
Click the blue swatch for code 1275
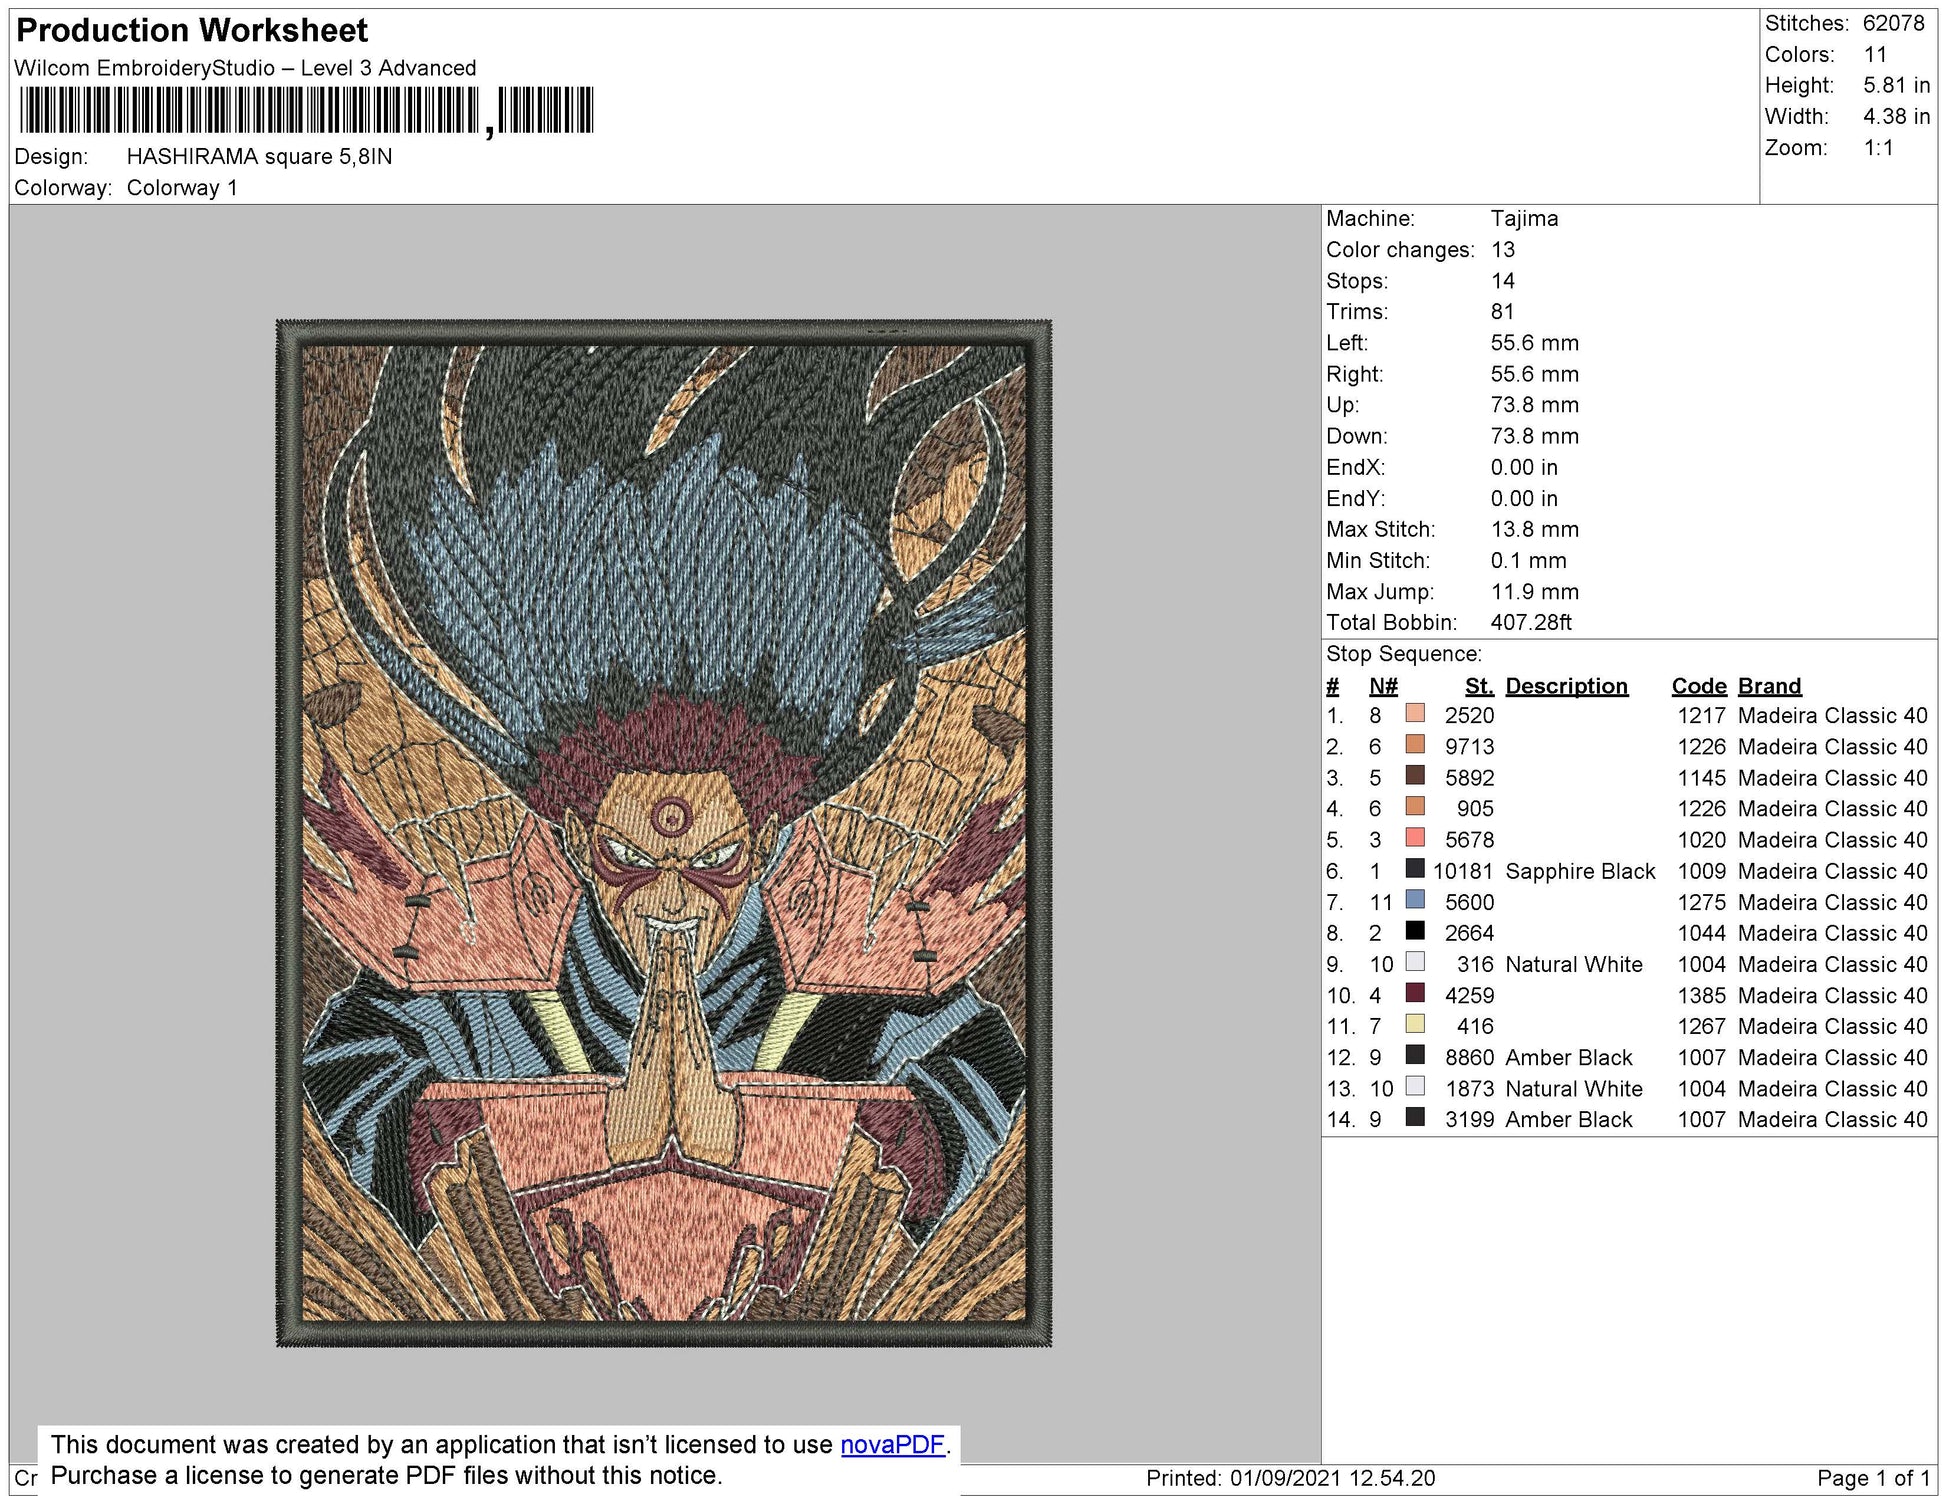pos(1414,900)
